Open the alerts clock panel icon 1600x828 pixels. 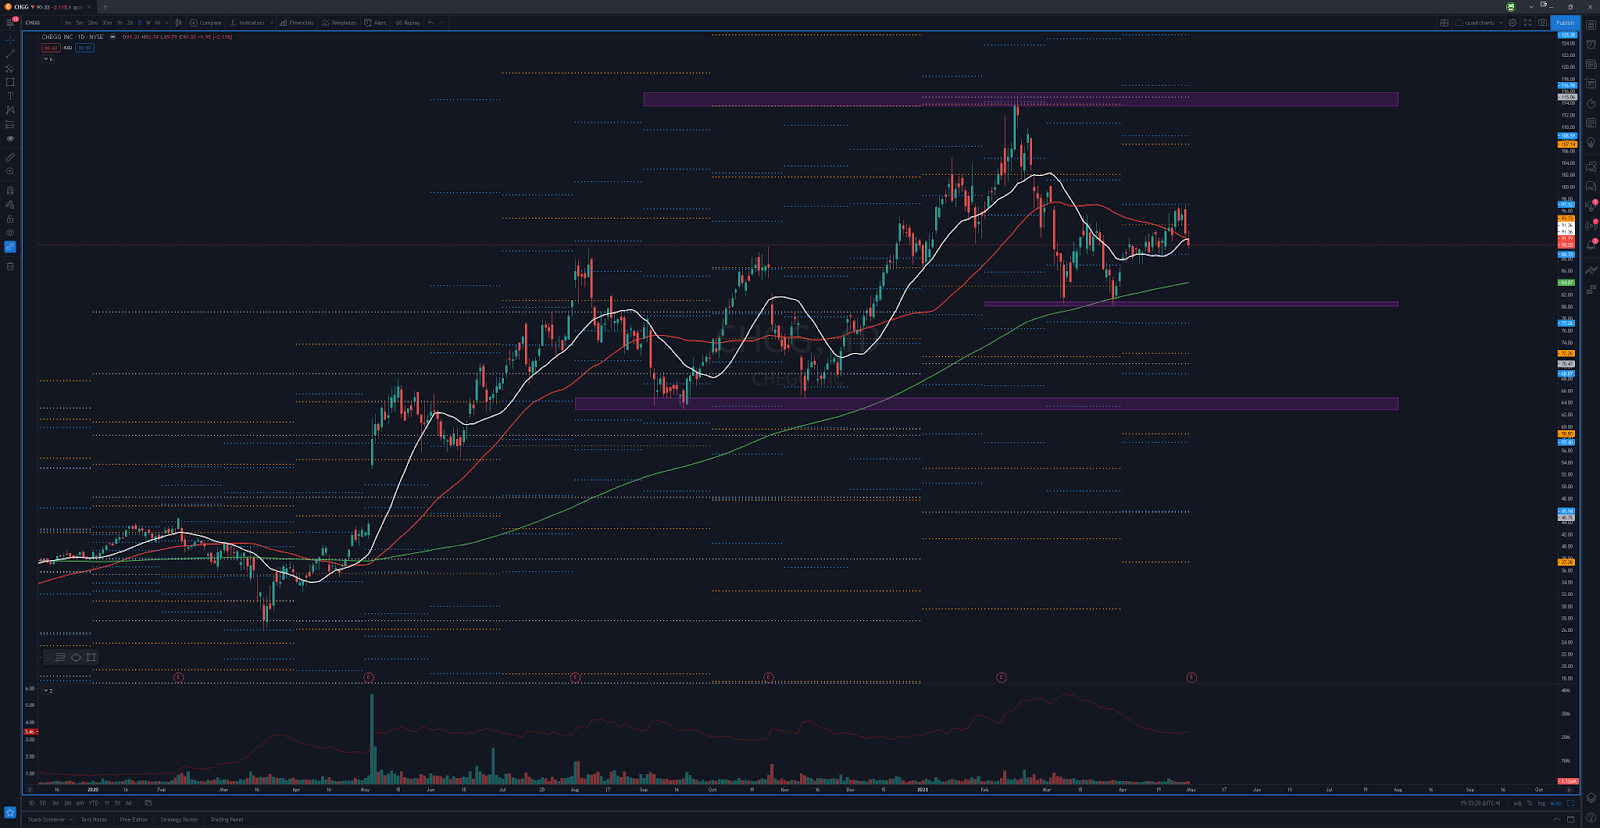coord(1591,45)
